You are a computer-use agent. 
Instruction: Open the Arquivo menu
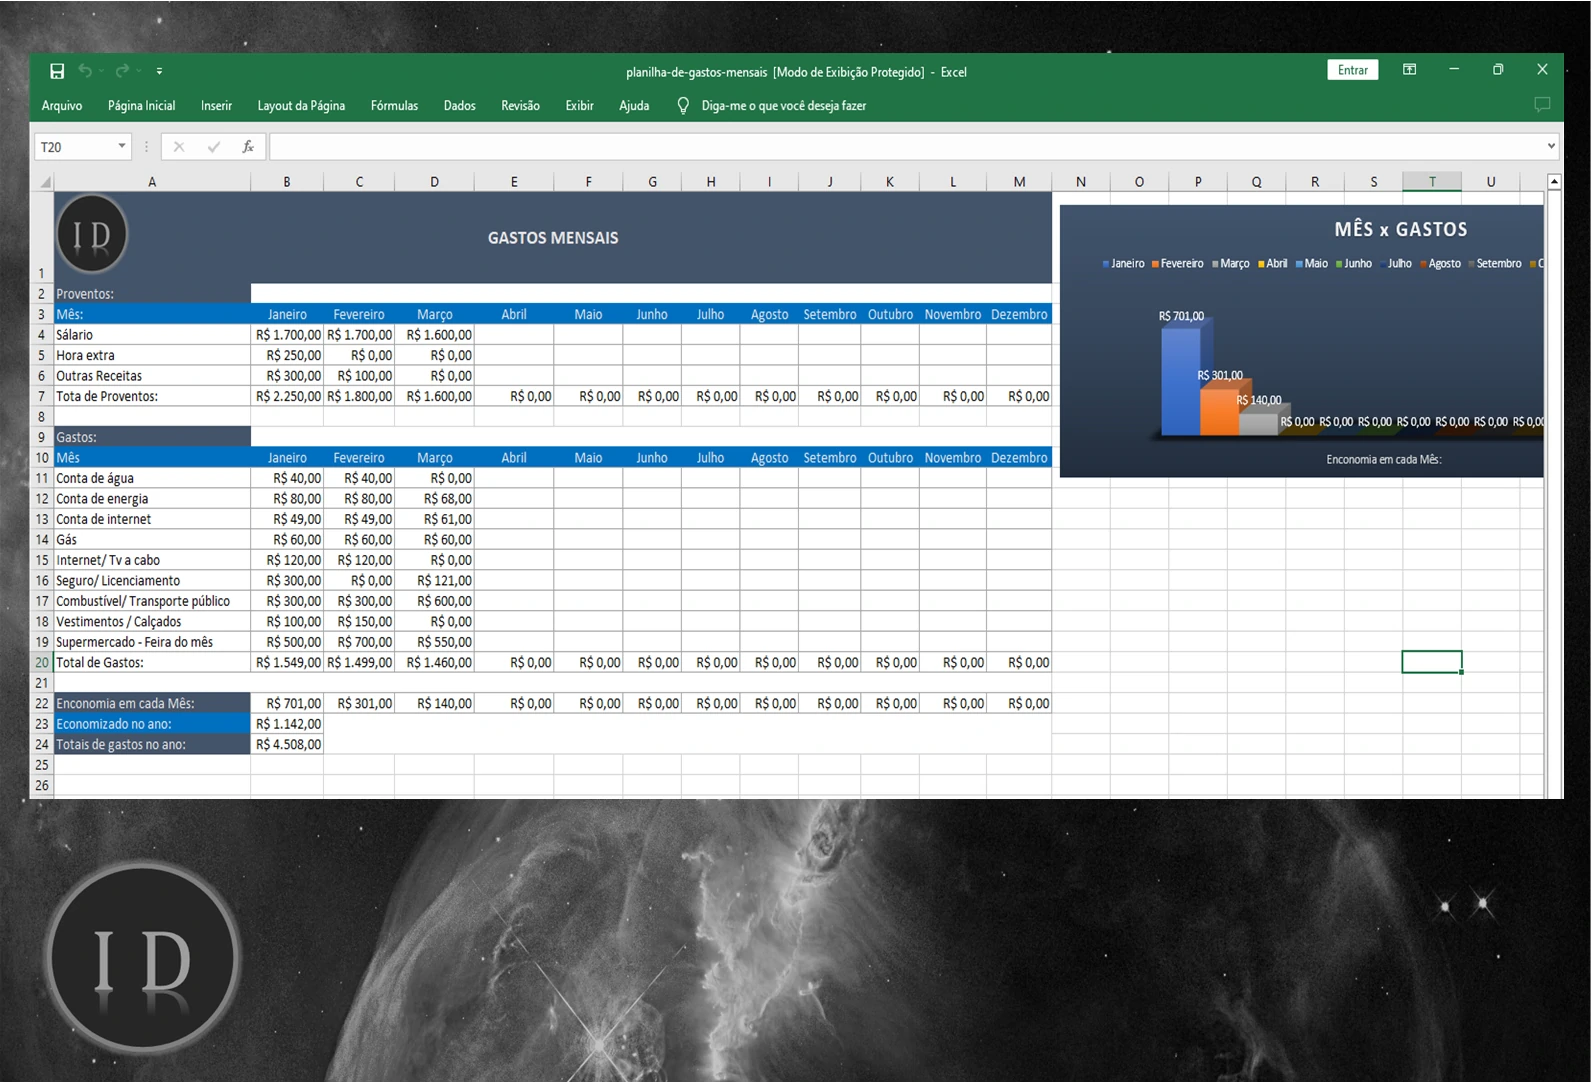point(62,105)
